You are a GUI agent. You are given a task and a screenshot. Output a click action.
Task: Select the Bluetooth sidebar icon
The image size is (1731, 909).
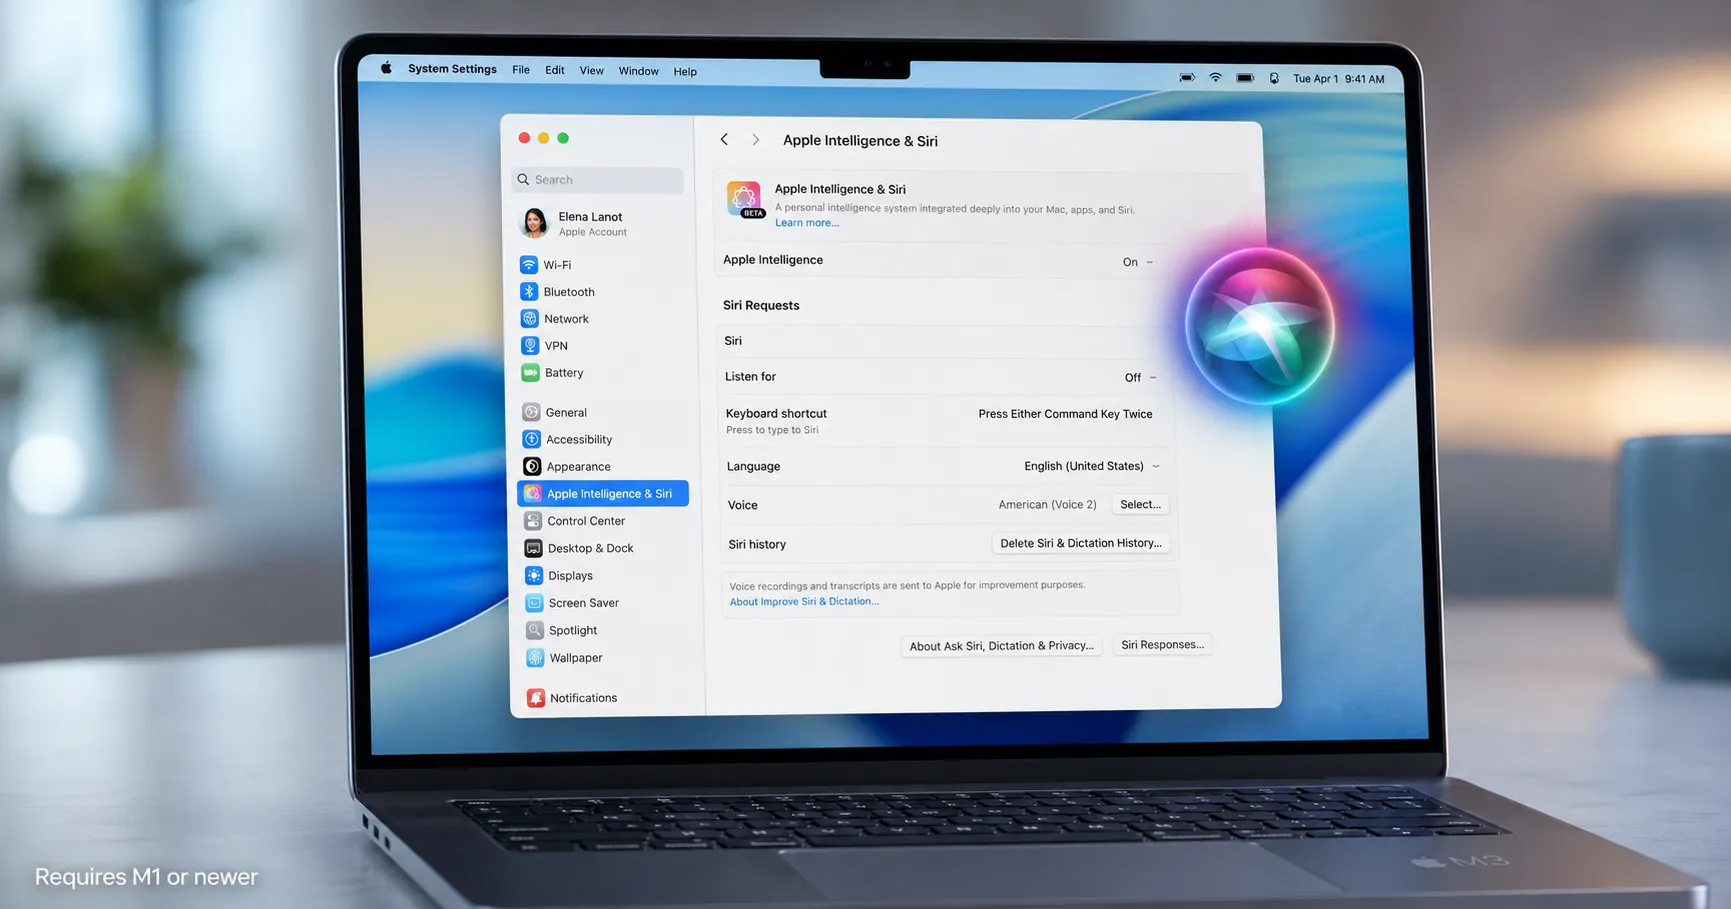click(x=529, y=292)
